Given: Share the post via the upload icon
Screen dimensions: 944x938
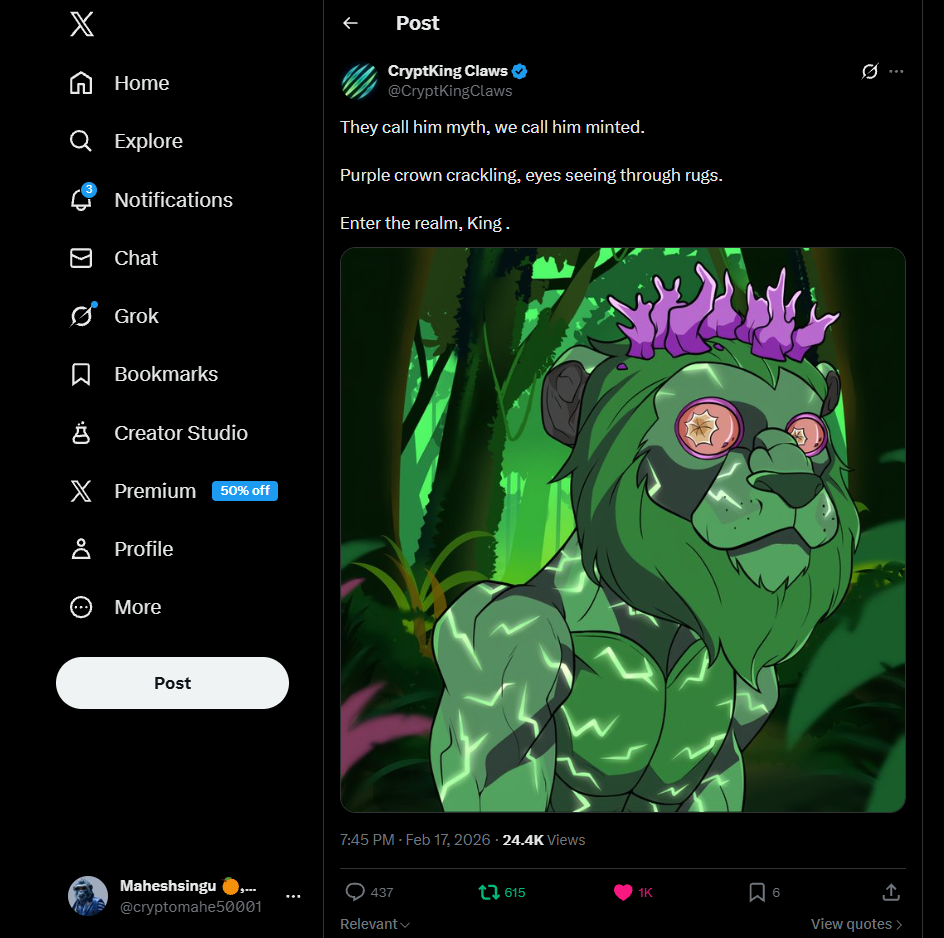Looking at the screenshot, I should (x=891, y=892).
